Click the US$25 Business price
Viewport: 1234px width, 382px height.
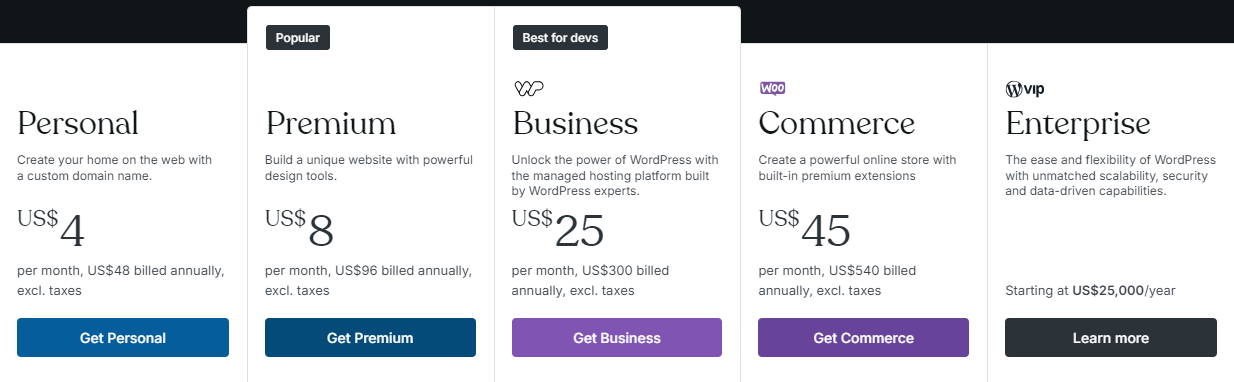tap(558, 229)
